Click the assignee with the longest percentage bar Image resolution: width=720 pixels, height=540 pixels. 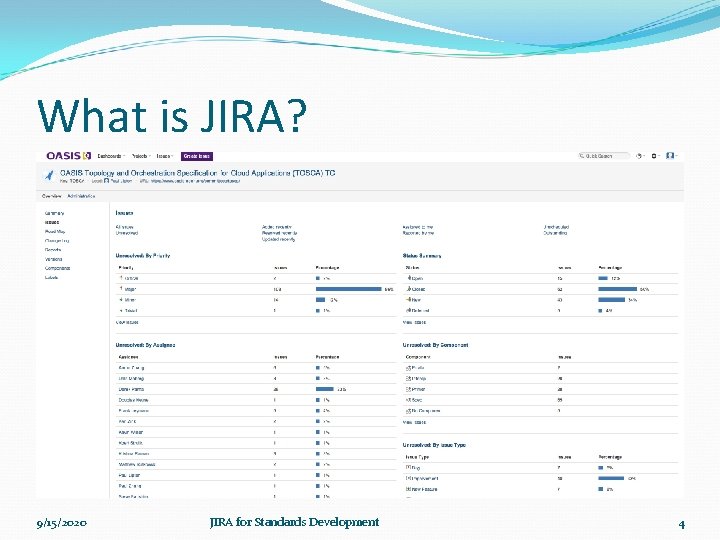point(131,389)
